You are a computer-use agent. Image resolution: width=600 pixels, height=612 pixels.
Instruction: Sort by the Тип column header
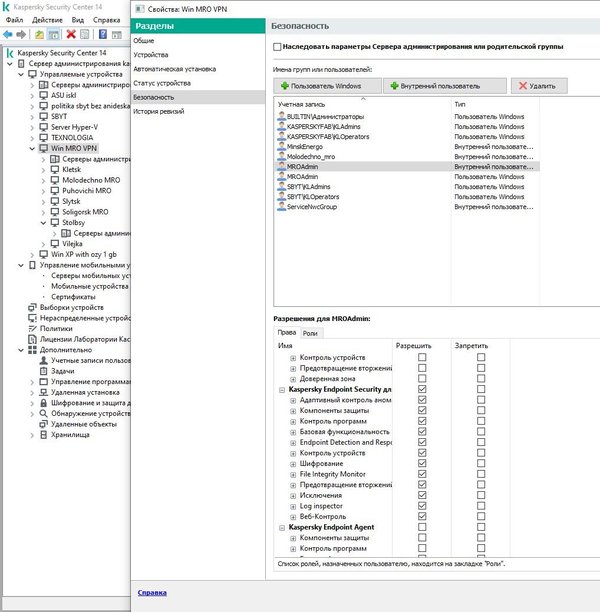(x=495, y=104)
